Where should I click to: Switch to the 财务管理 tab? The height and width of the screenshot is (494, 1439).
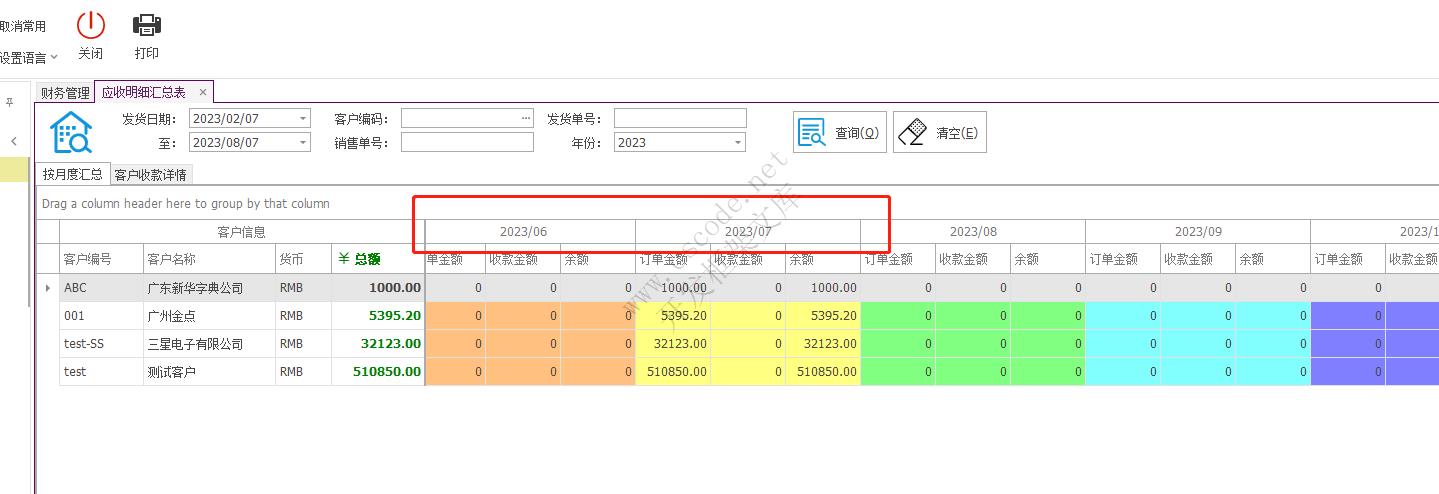(65, 93)
